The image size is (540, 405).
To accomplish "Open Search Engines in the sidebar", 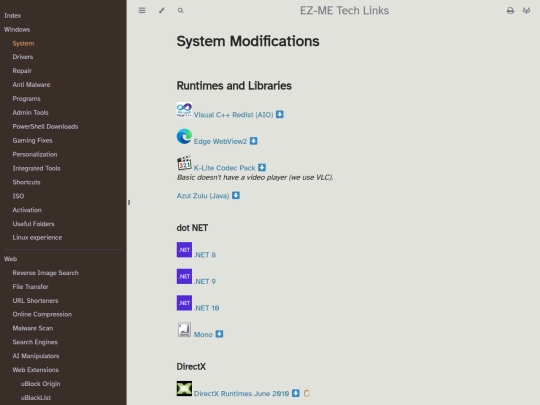I will tap(35, 342).
